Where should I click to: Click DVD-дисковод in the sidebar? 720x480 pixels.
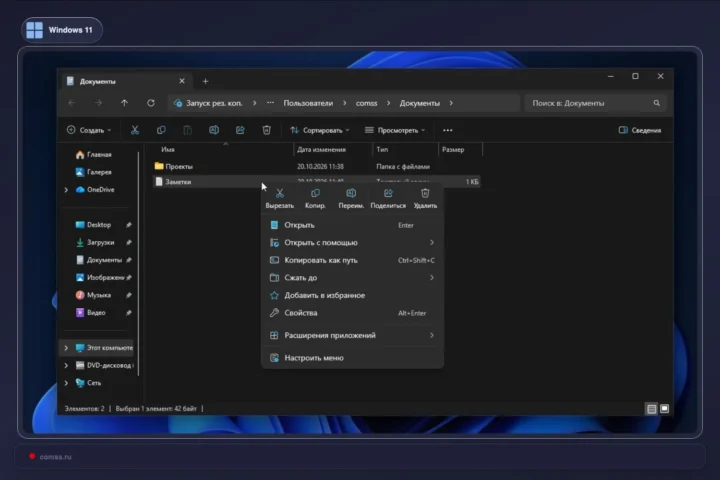tap(104, 365)
